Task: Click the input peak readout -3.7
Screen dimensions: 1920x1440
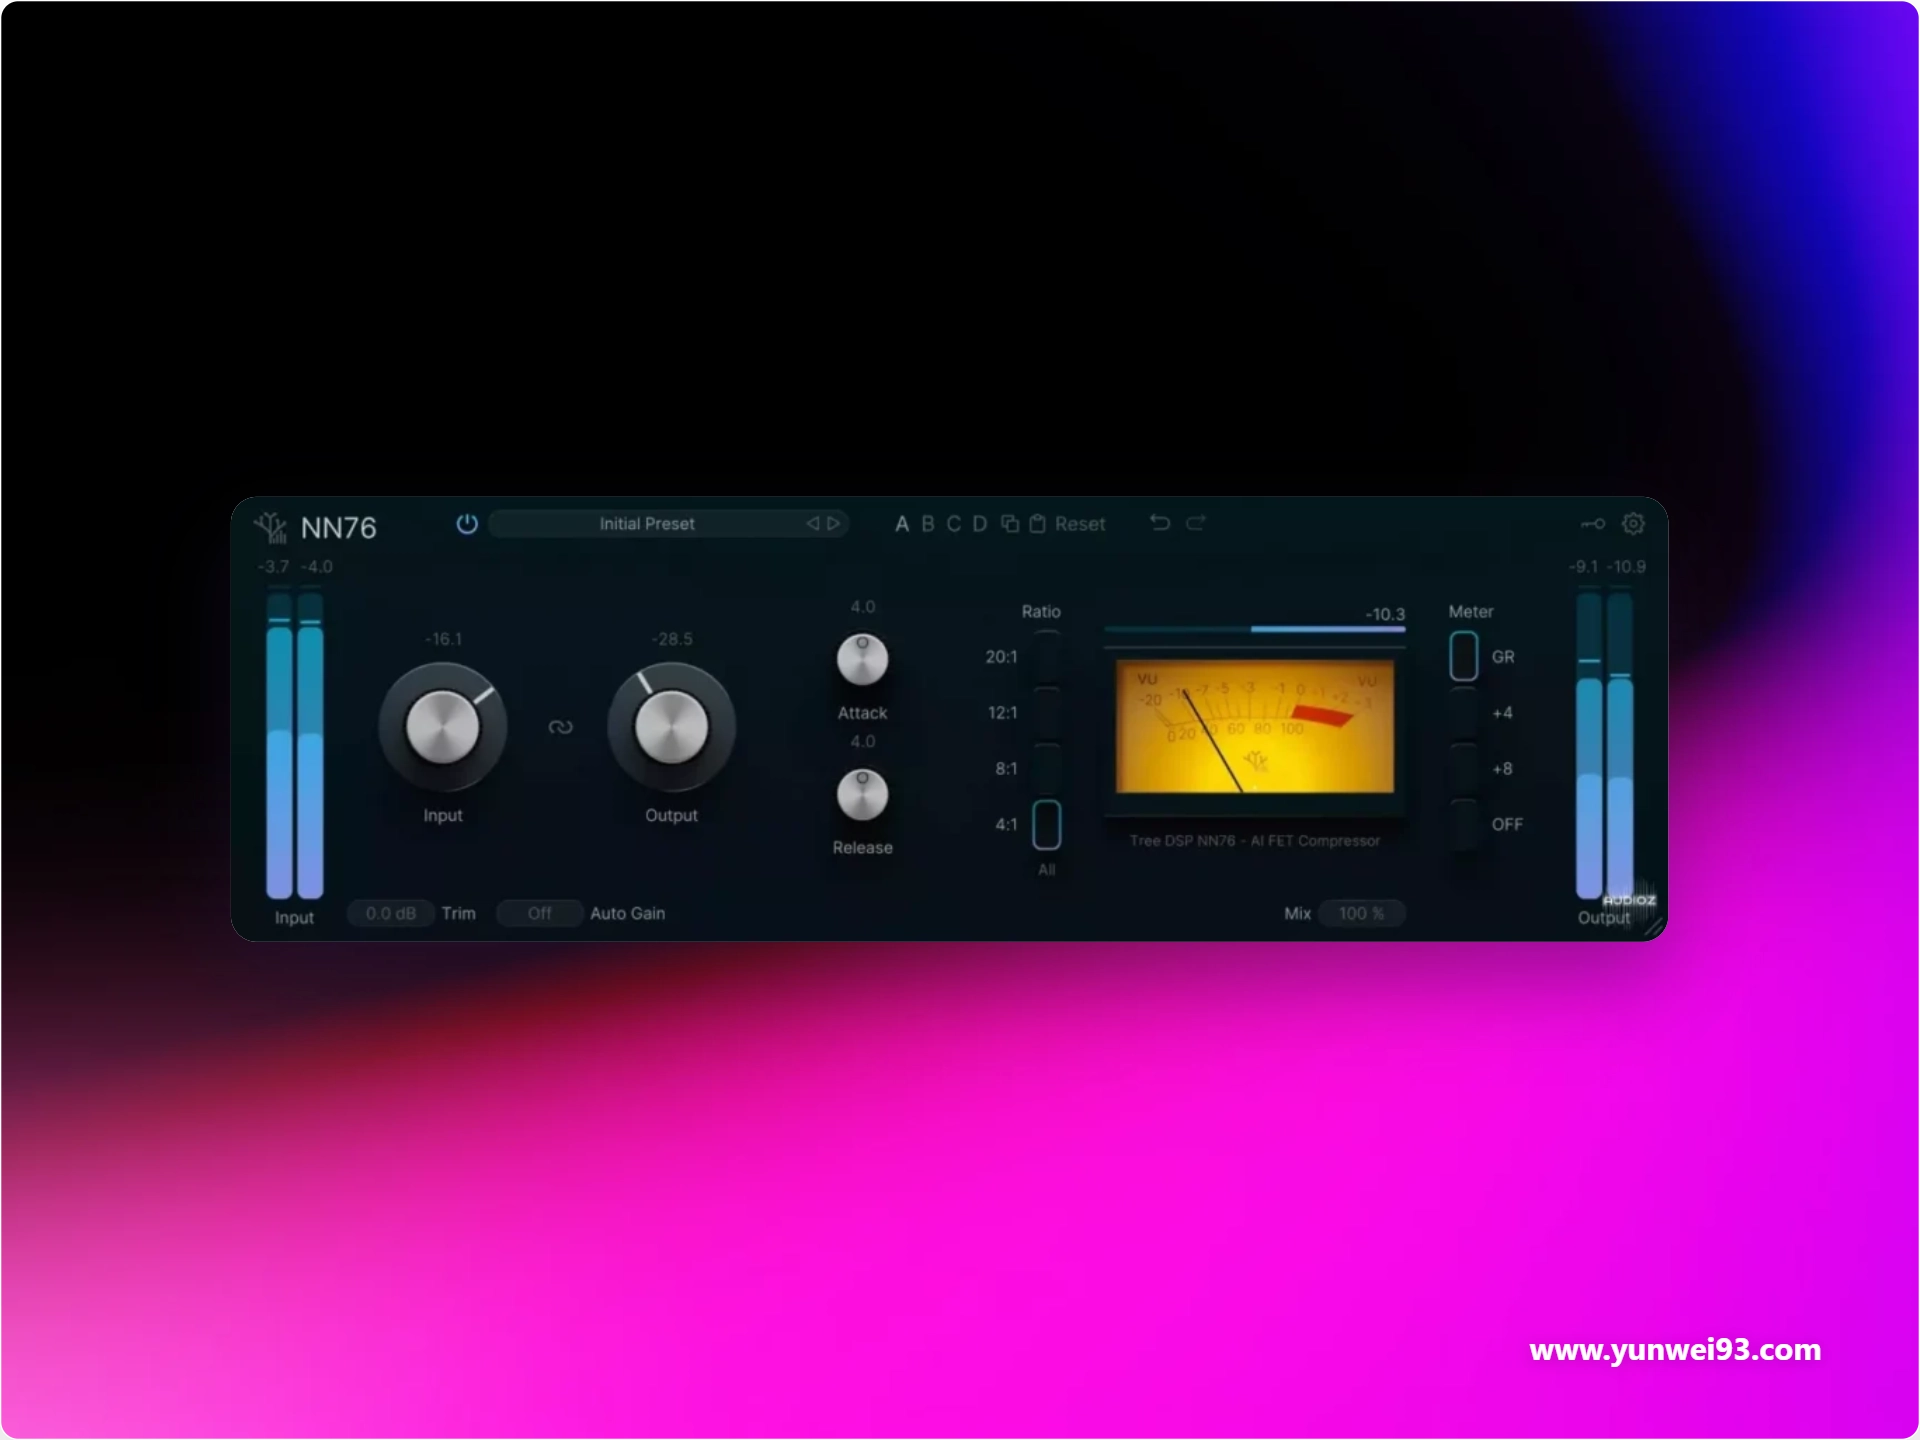Action: point(273,567)
